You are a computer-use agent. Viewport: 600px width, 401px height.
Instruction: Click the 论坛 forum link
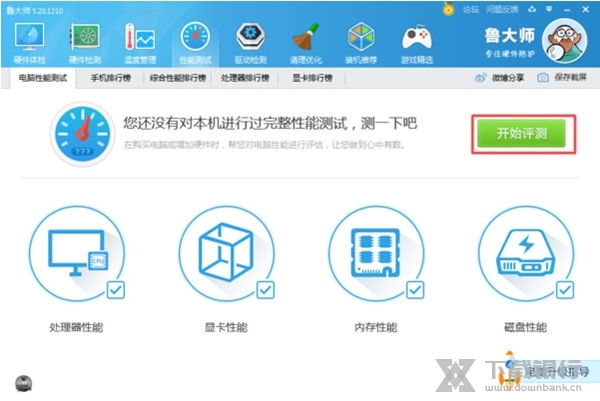pos(470,10)
